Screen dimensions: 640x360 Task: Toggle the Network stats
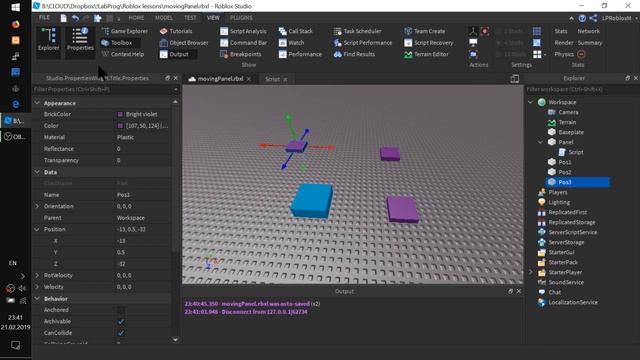[589, 31]
